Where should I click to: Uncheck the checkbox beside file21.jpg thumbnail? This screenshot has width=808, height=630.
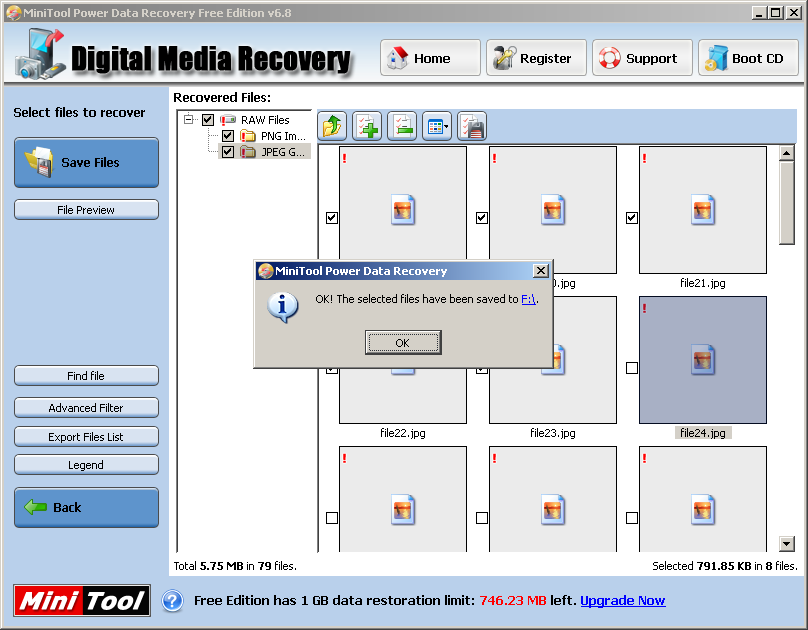632,218
